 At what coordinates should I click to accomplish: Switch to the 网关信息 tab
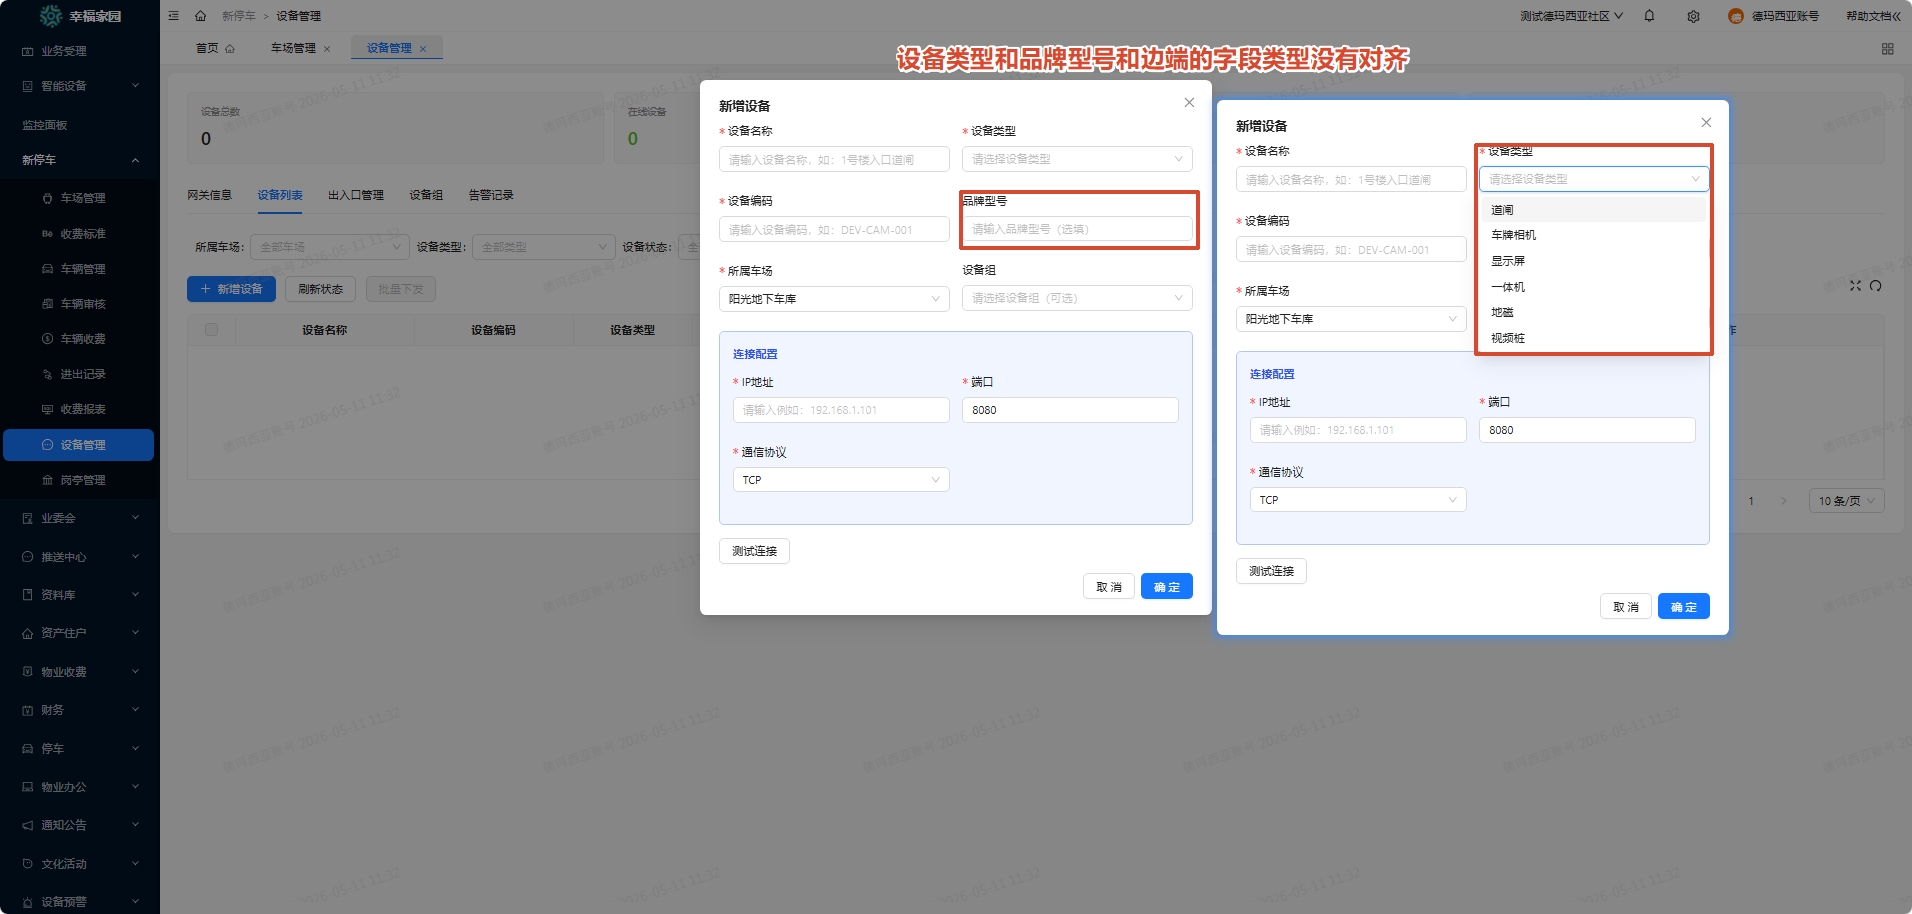[209, 195]
